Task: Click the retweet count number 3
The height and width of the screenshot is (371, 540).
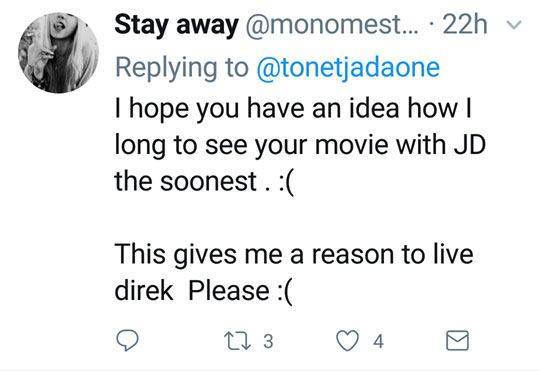Action: (x=268, y=341)
